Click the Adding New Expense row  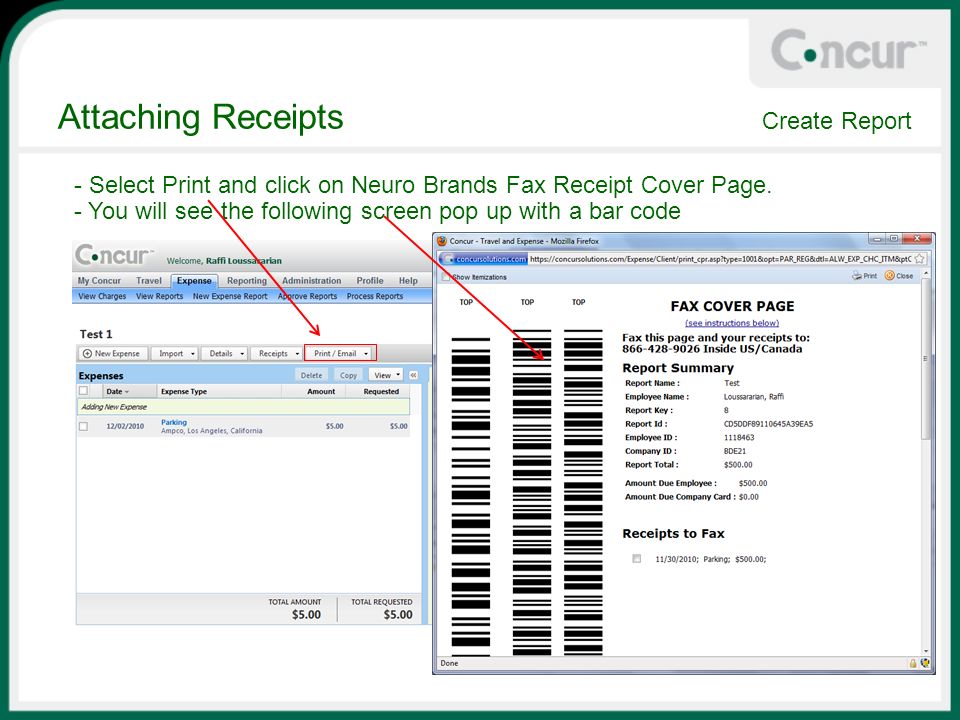244,407
